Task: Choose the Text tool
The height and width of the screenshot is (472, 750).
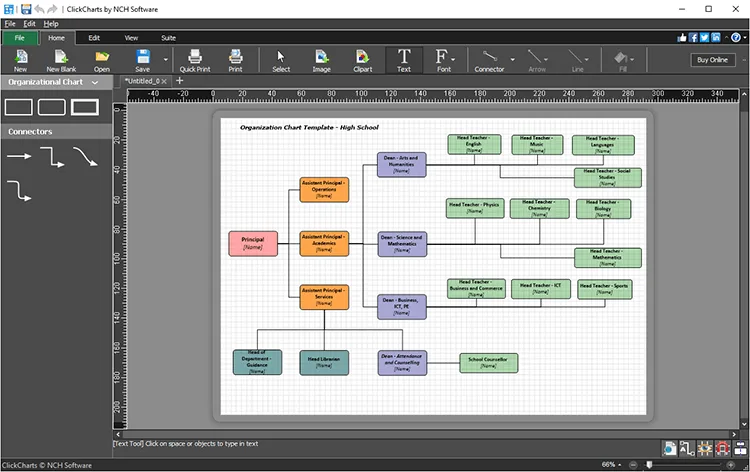Action: click(x=404, y=60)
